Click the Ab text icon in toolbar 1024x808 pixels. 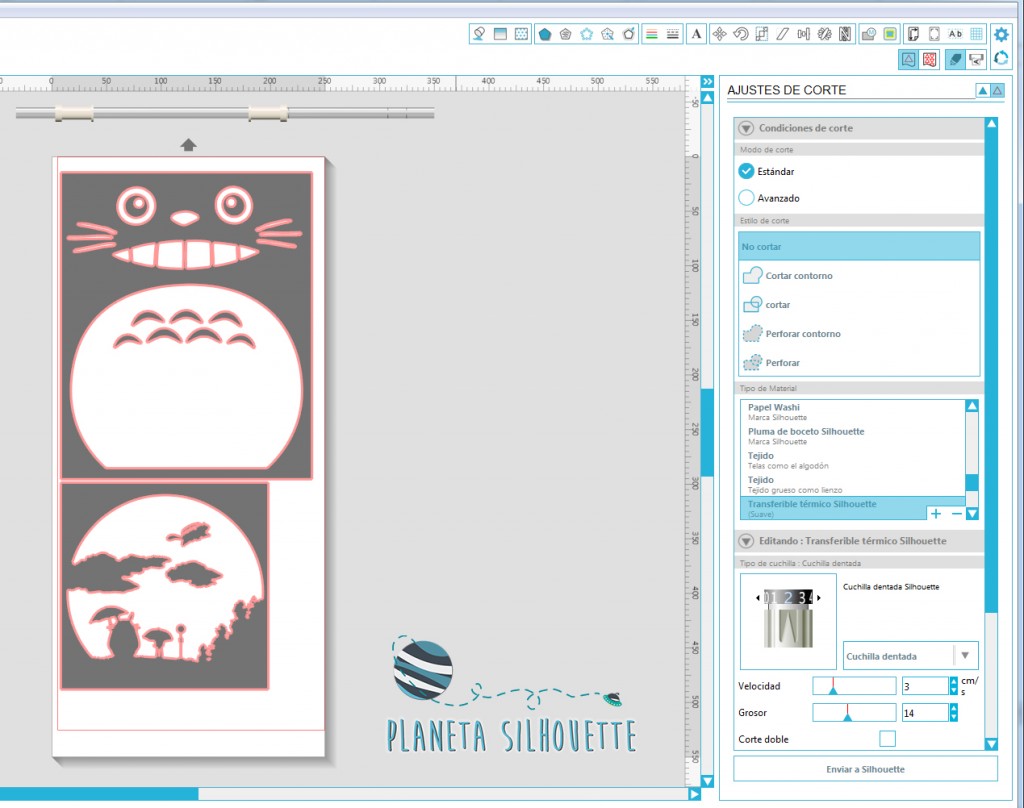click(x=955, y=34)
